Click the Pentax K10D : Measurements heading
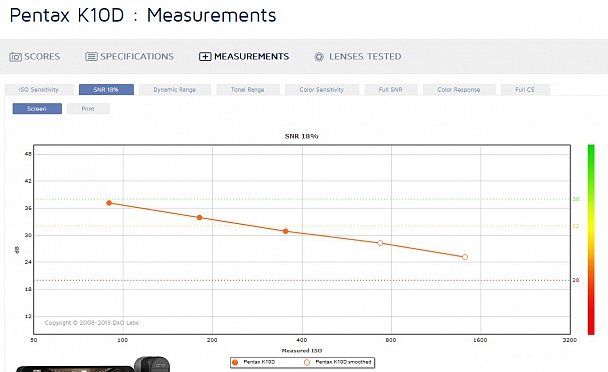Image resolution: width=608 pixels, height=372 pixels. 143,16
